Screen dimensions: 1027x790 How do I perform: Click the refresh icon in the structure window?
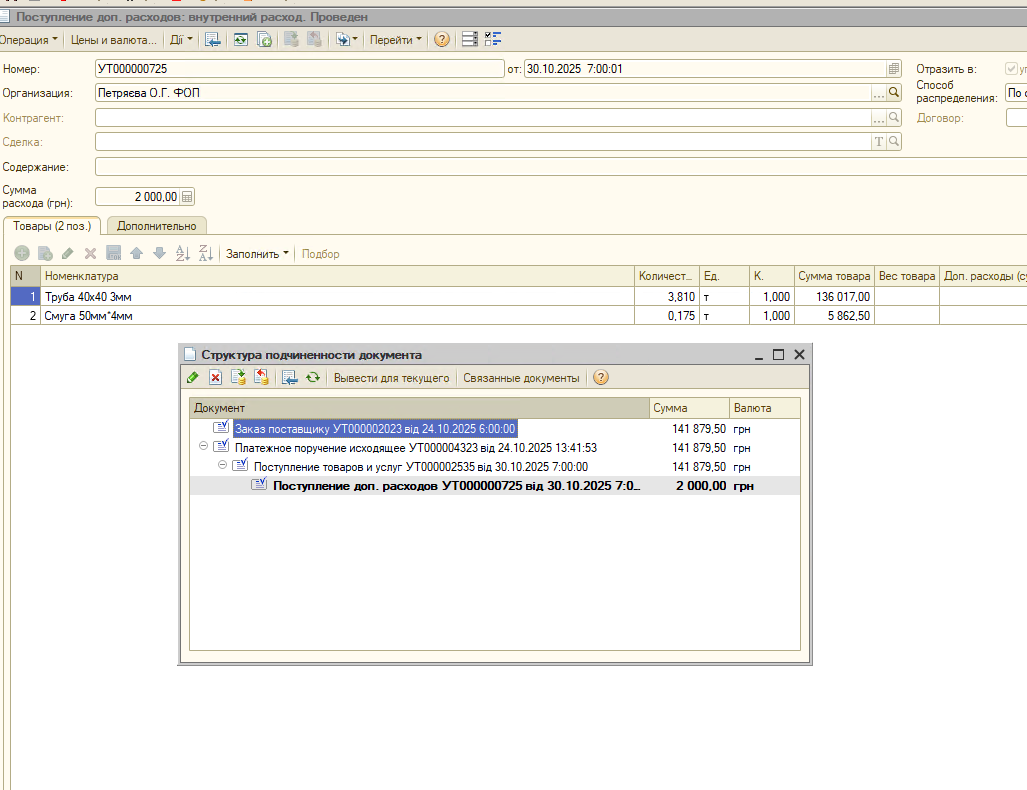point(313,378)
